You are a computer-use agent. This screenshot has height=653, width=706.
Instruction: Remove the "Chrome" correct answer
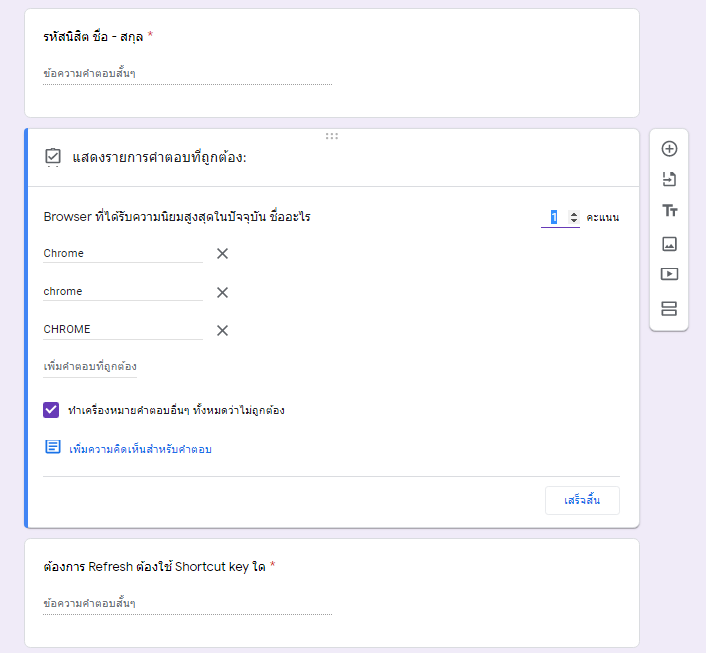click(x=222, y=254)
